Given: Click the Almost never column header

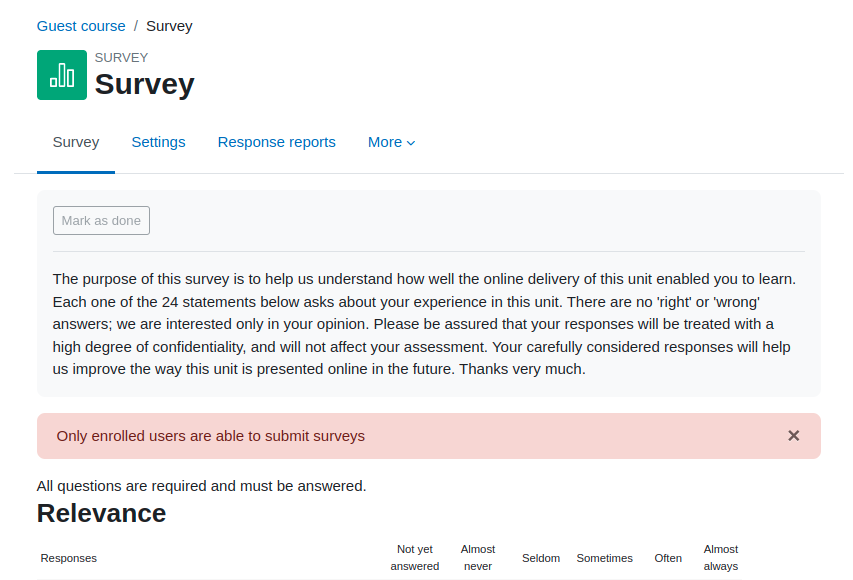Looking at the screenshot, I should (478, 558).
